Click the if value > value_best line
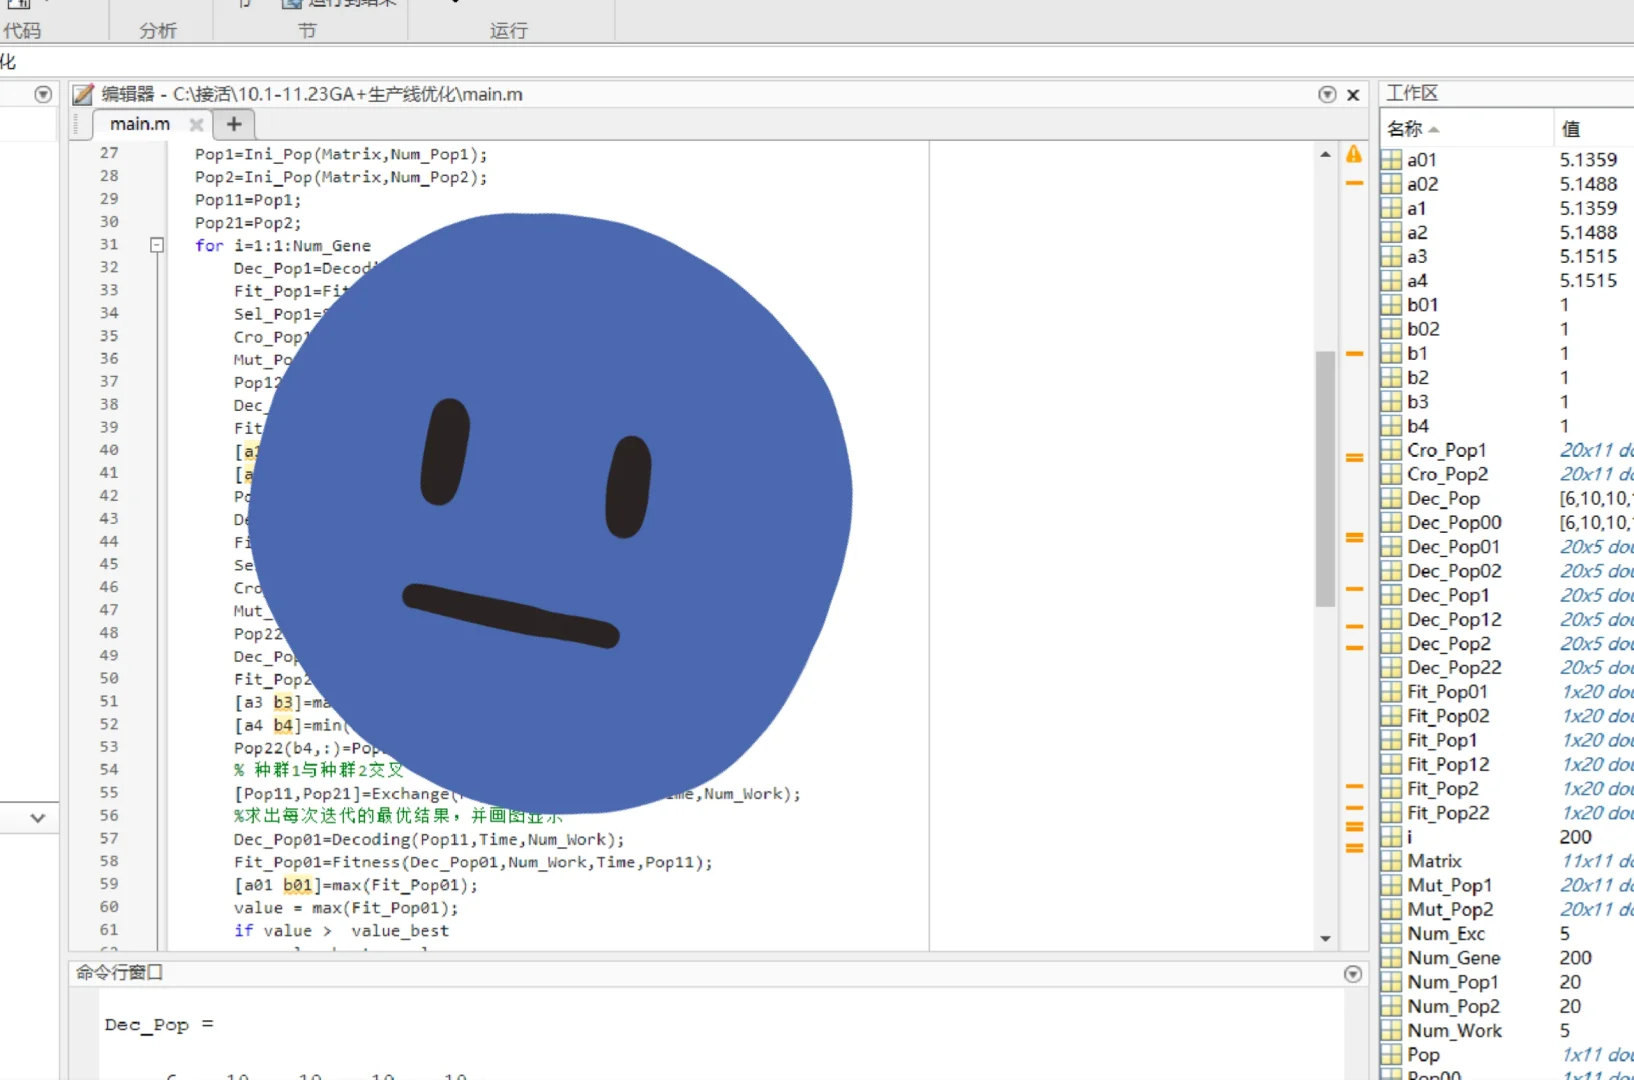Viewport: 1634px width, 1080px height. pos(341,931)
